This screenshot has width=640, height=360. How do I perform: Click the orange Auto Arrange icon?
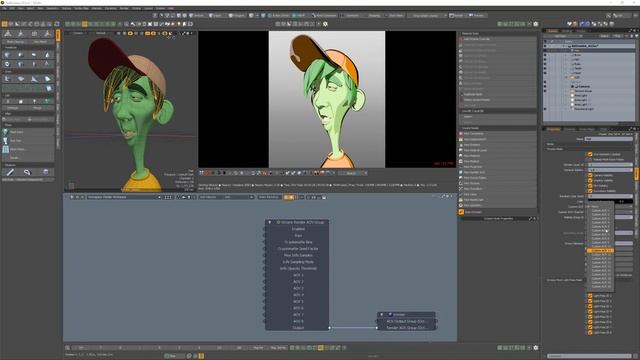tap(461, 212)
